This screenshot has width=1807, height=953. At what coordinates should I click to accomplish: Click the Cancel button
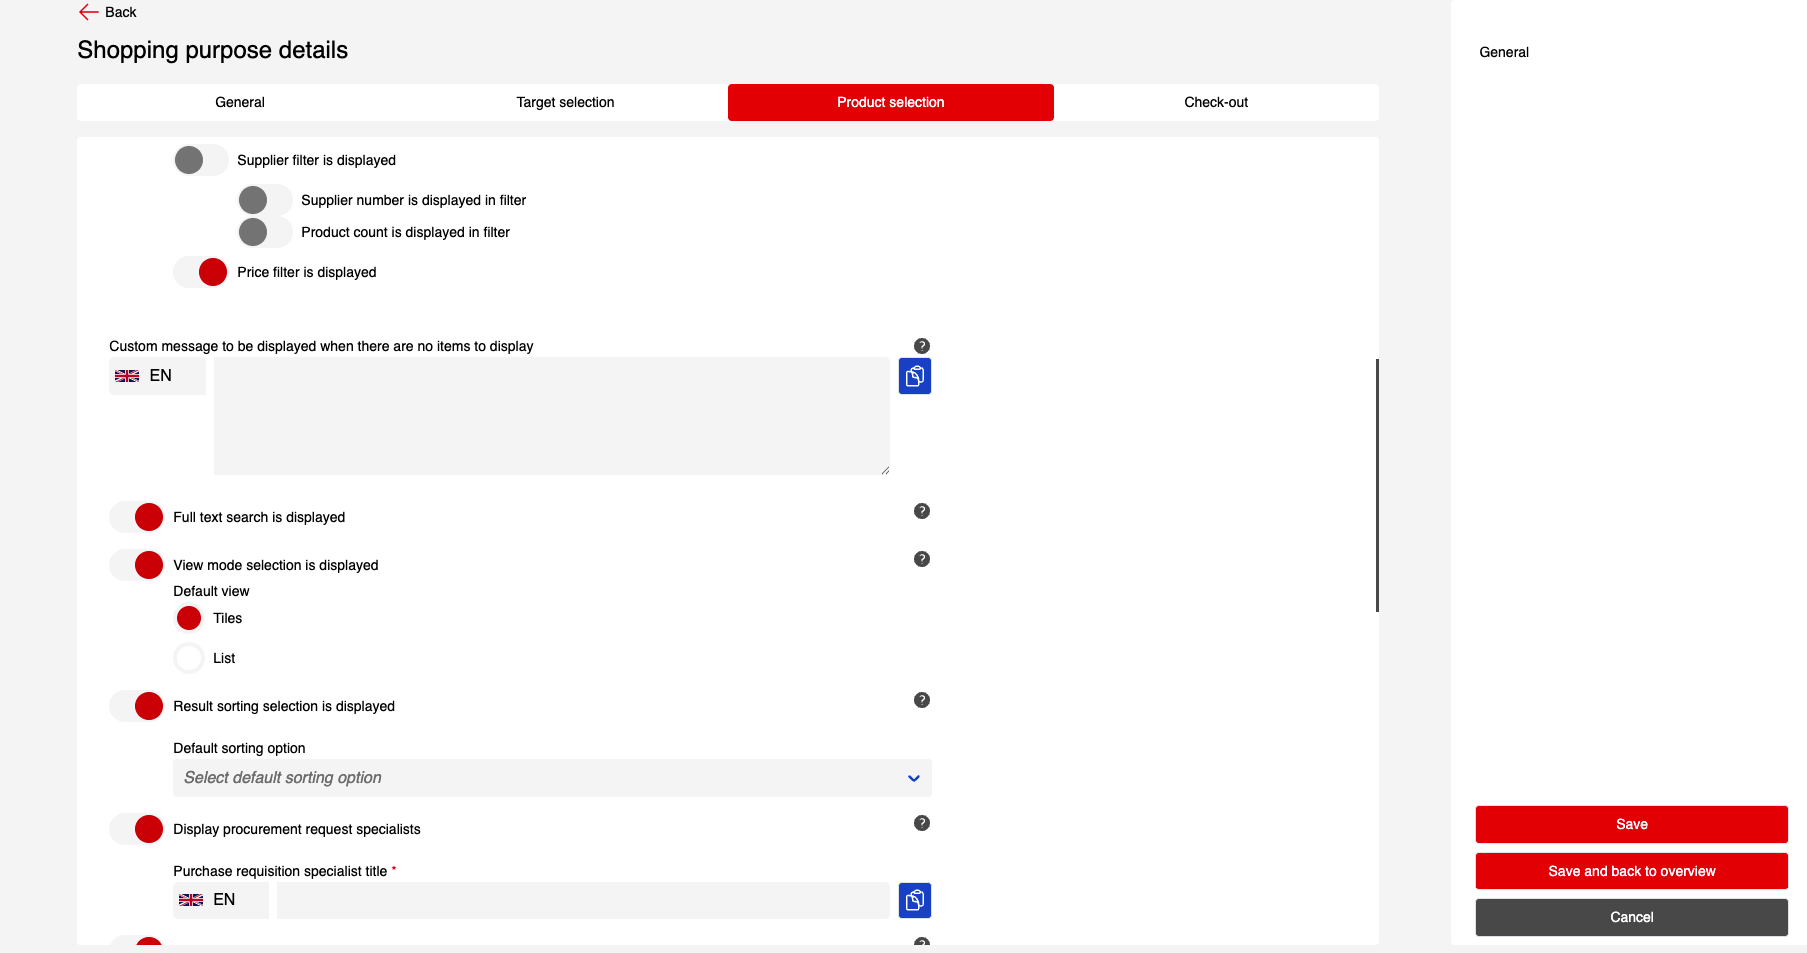pyautogui.click(x=1631, y=917)
